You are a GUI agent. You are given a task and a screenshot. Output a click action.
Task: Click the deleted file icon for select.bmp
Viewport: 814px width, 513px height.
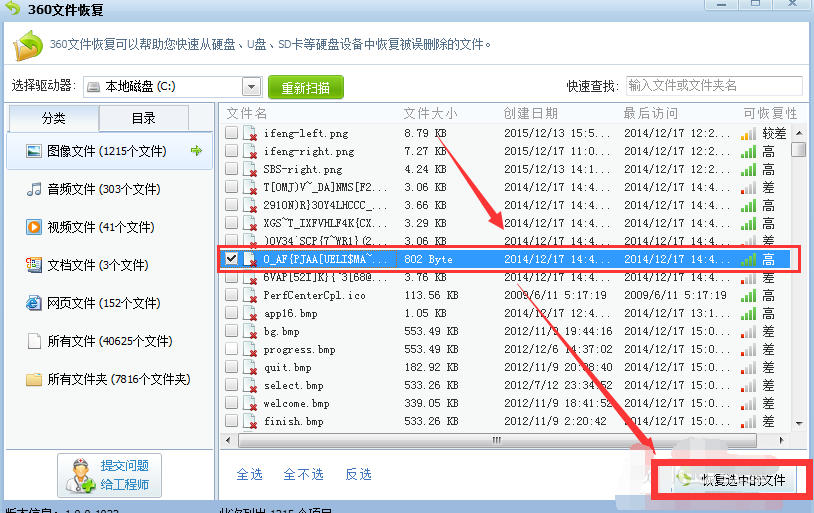pos(250,385)
